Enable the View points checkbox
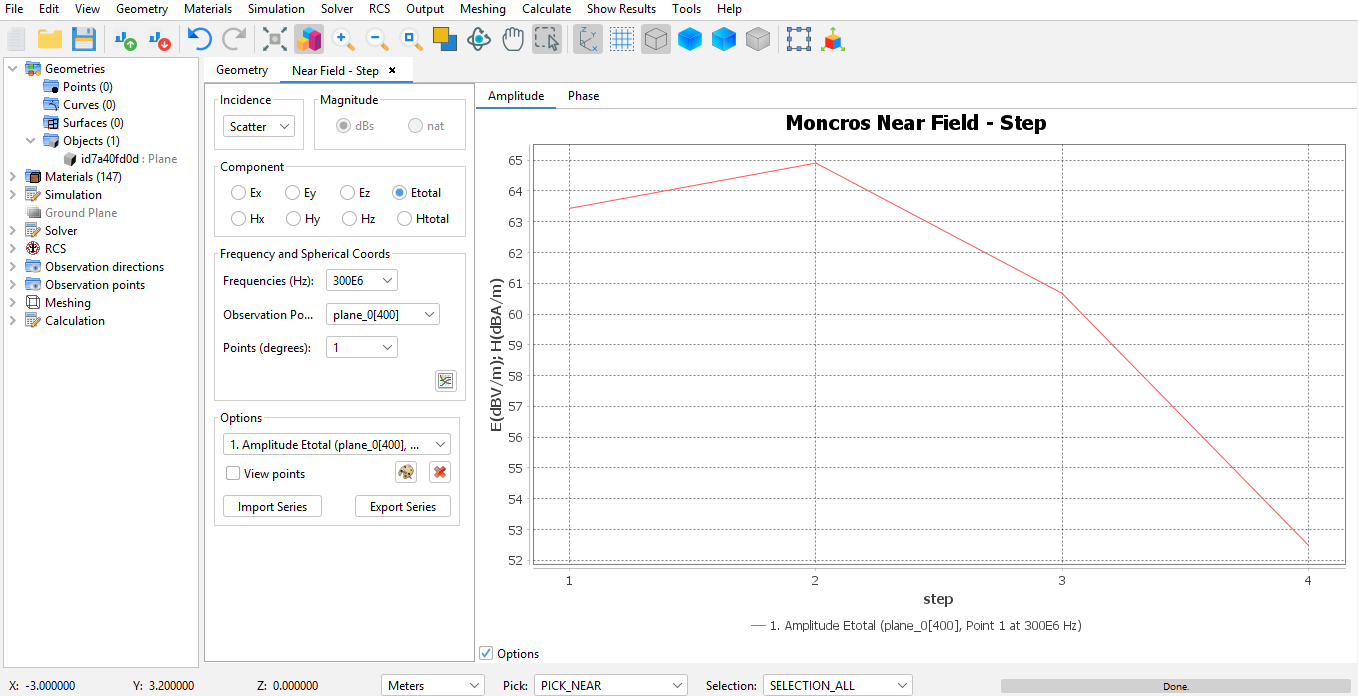This screenshot has width=1358, height=696. pyautogui.click(x=233, y=474)
